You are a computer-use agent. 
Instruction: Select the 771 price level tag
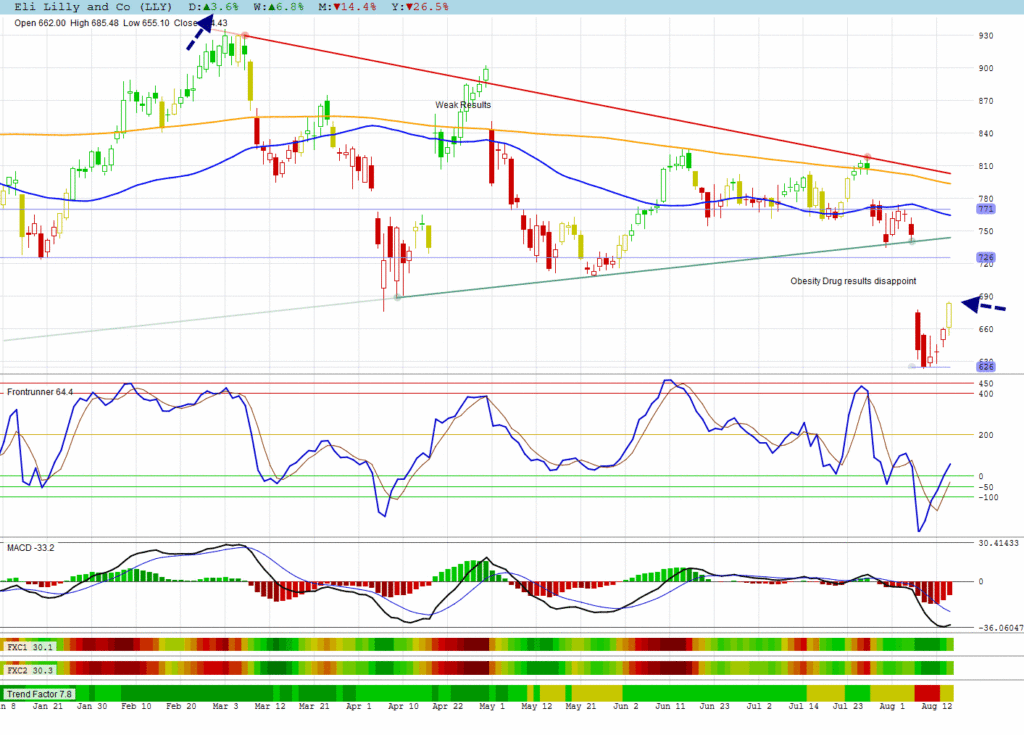point(985,209)
